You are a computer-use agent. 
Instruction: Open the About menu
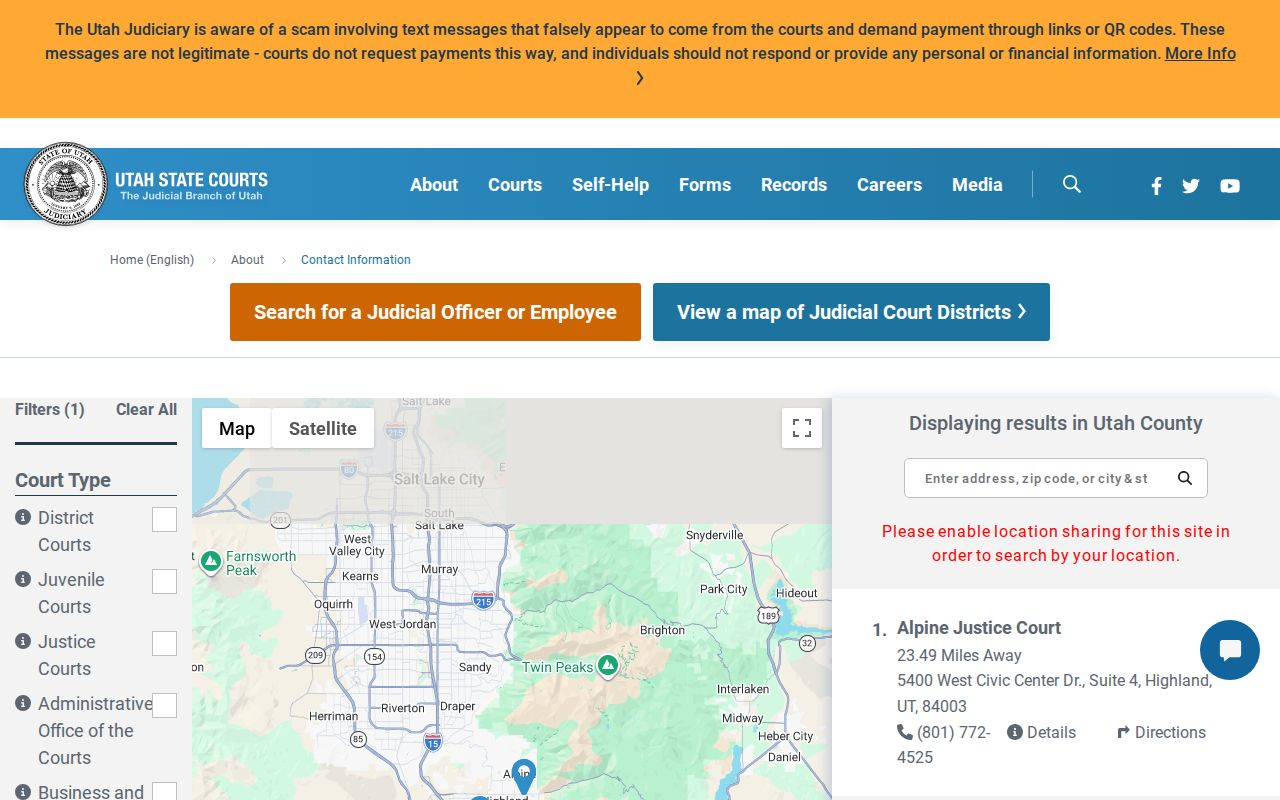pyautogui.click(x=434, y=184)
